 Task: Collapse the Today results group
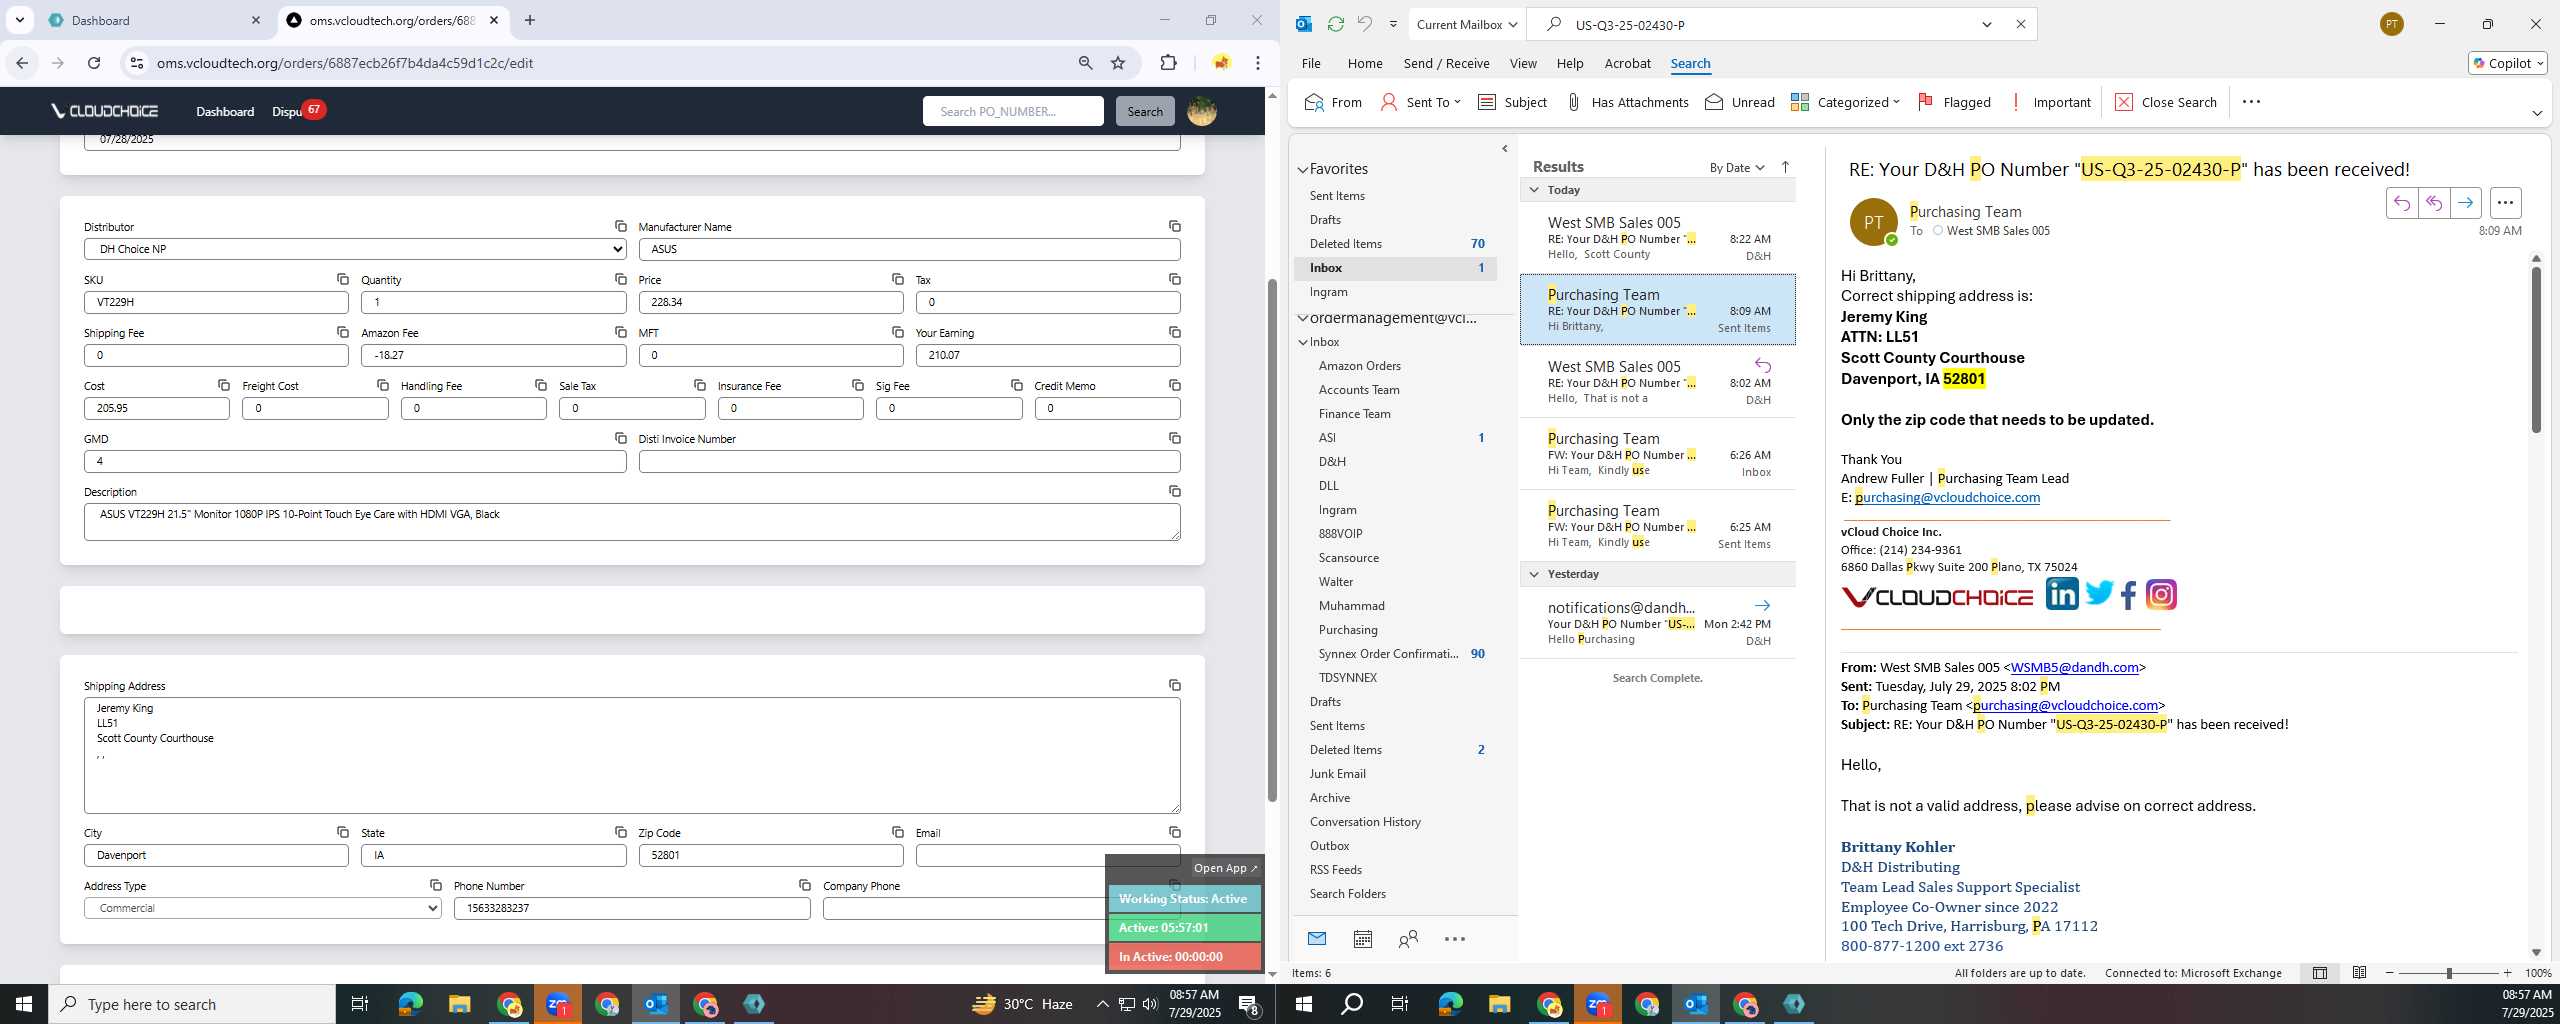tap(1534, 189)
